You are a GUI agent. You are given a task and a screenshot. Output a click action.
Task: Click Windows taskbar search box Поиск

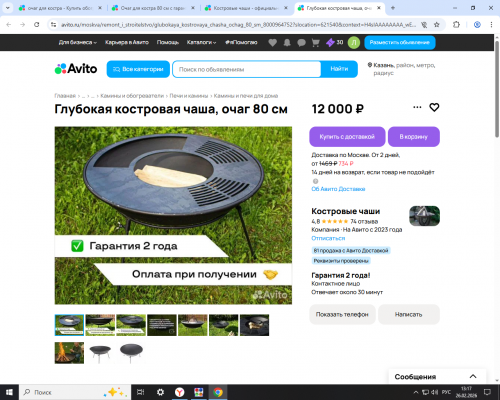[x=75, y=392]
